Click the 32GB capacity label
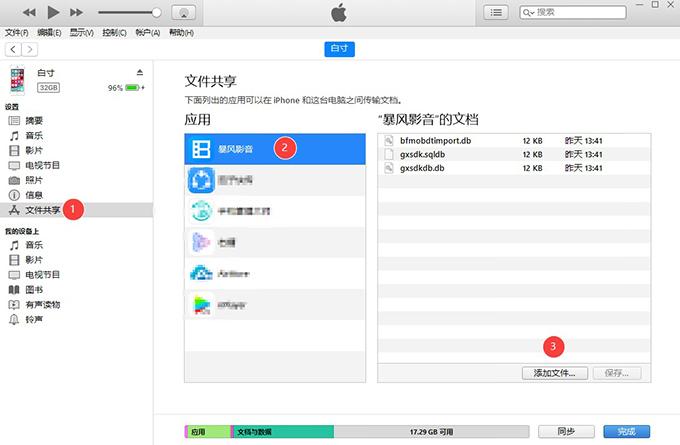 pos(48,88)
